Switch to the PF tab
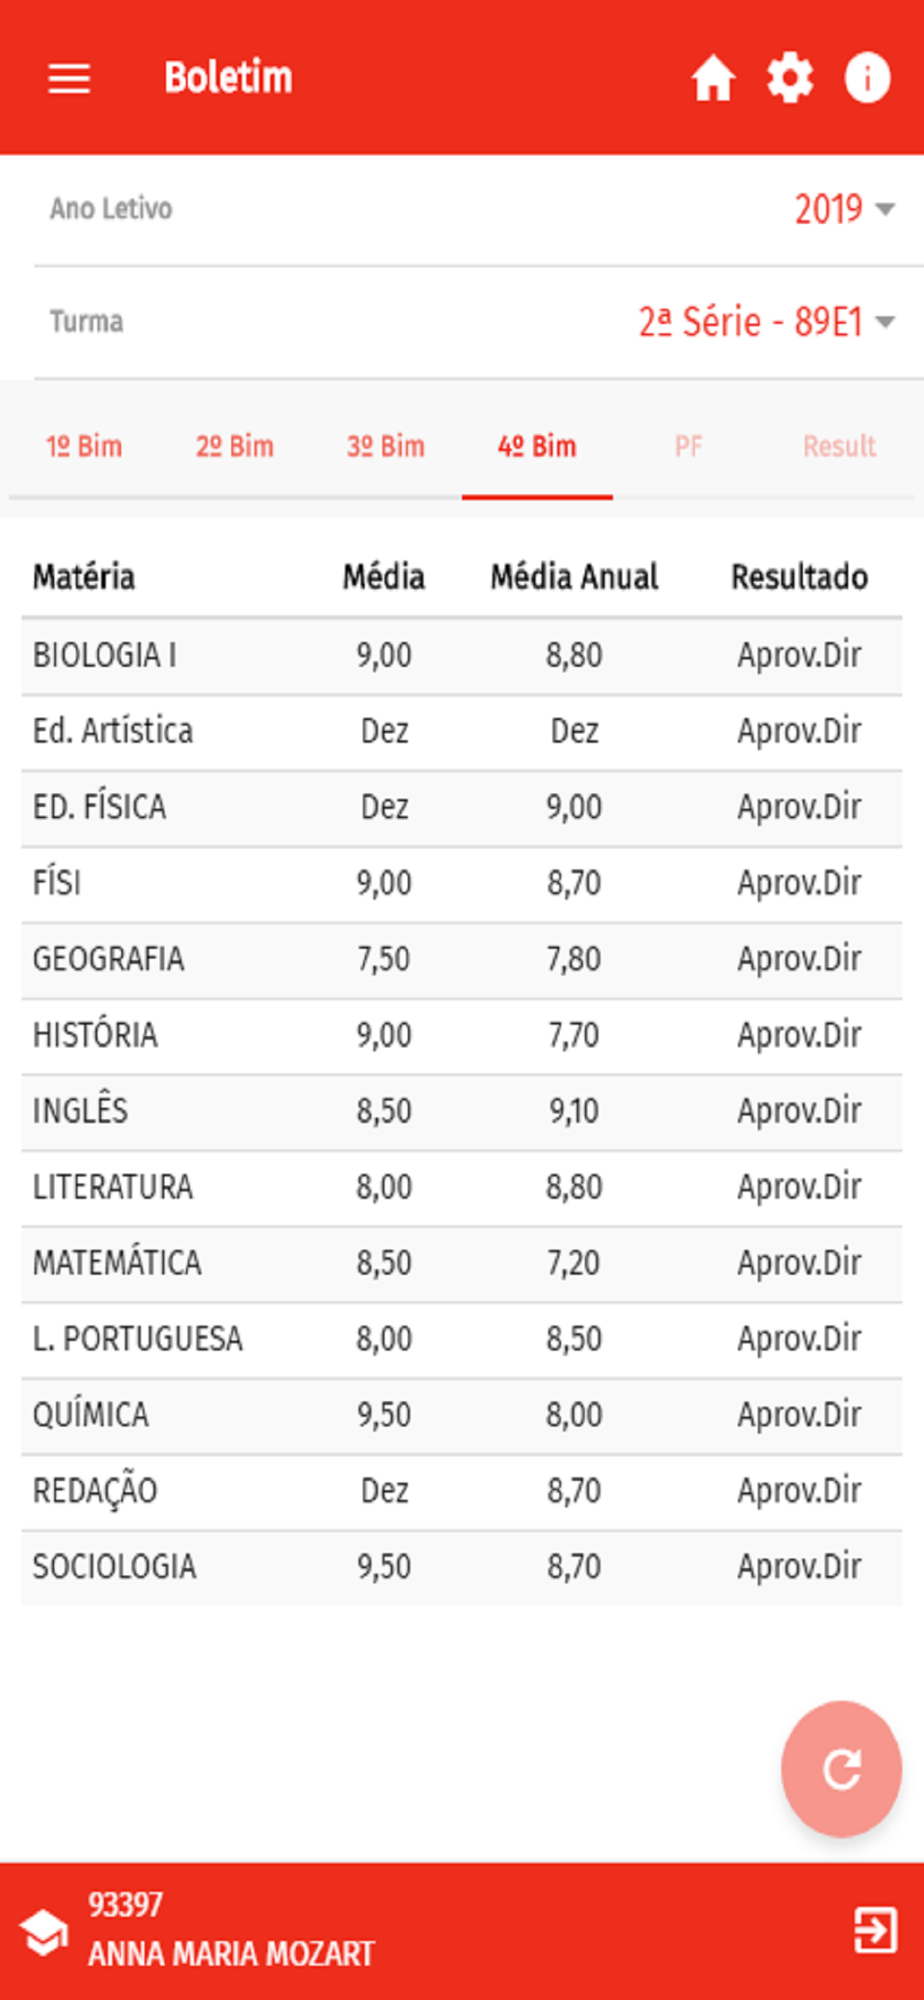924x2000 pixels. point(688,446)
